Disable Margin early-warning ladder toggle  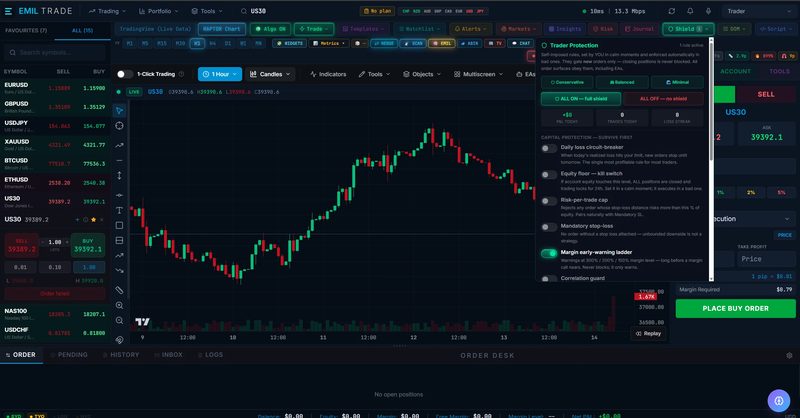[549, 253]
